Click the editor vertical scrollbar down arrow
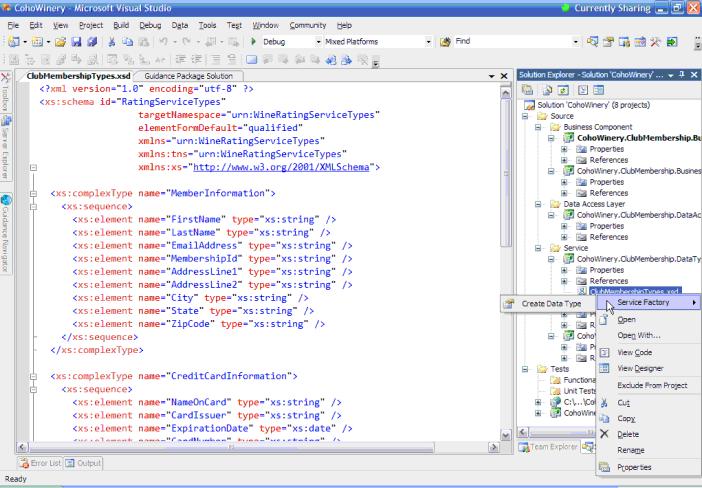 coord(506,435)
